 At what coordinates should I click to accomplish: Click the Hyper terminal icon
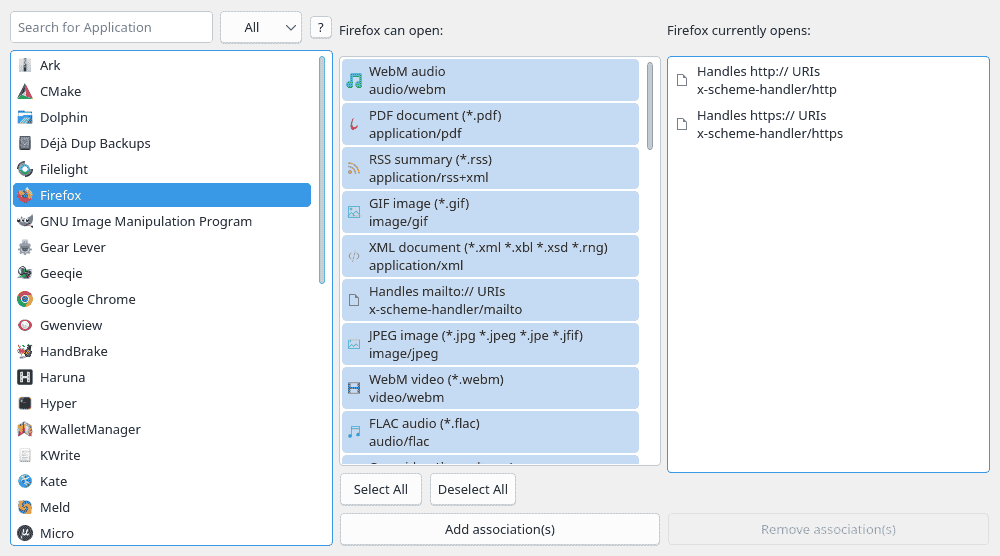tap(25, 404)
